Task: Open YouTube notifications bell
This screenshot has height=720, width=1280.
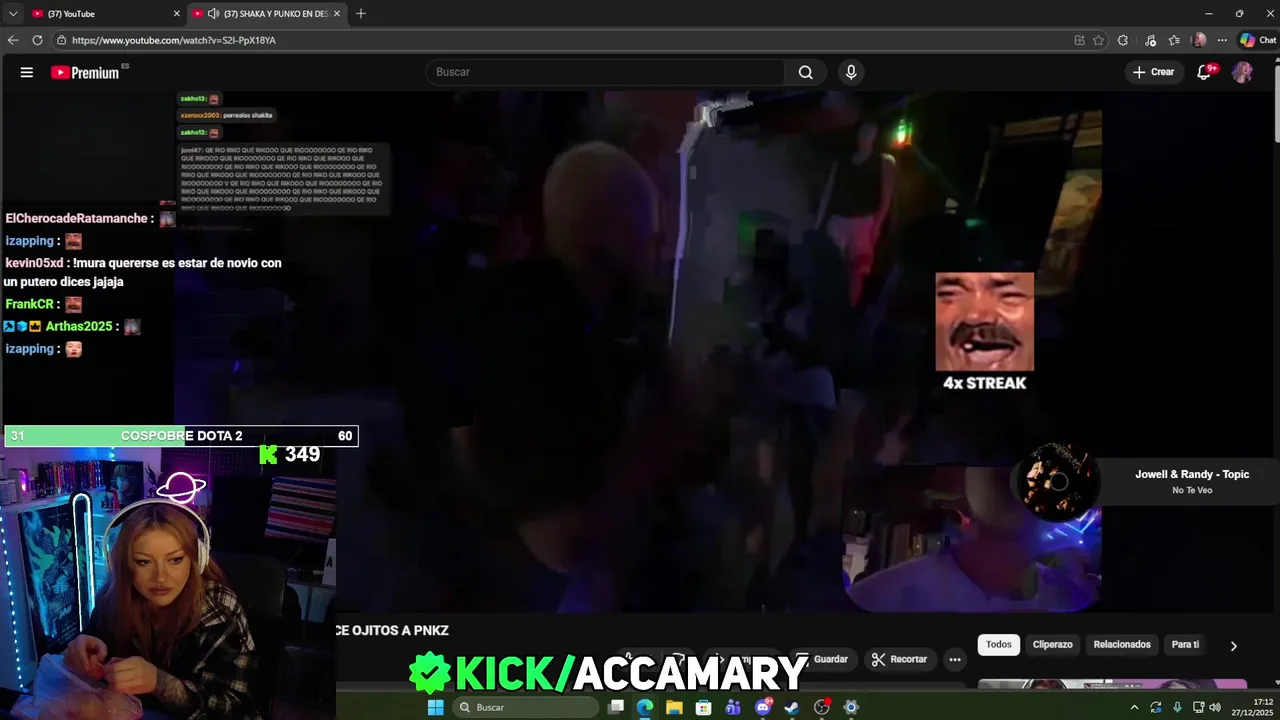Action: click(x=1205, y=72)
